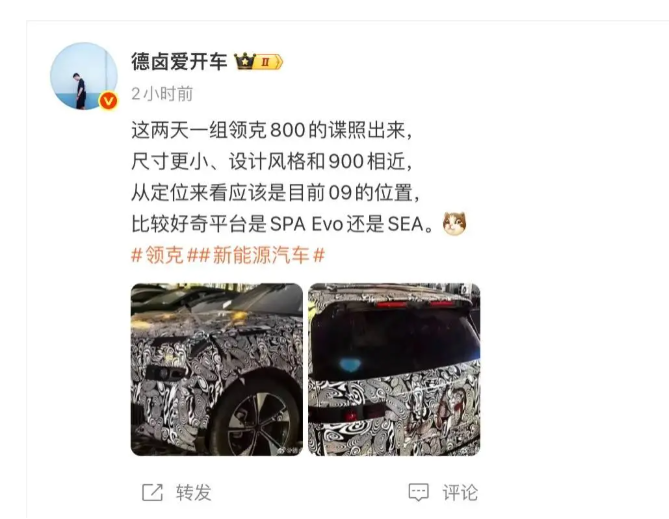Open the rear window spy photo

(x=394, y=370)
